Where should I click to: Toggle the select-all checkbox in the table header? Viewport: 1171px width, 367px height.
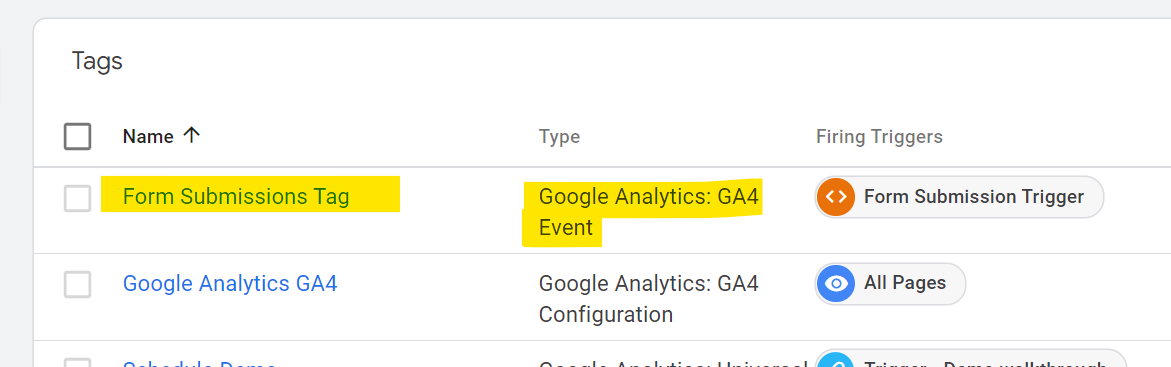[78, 137]
